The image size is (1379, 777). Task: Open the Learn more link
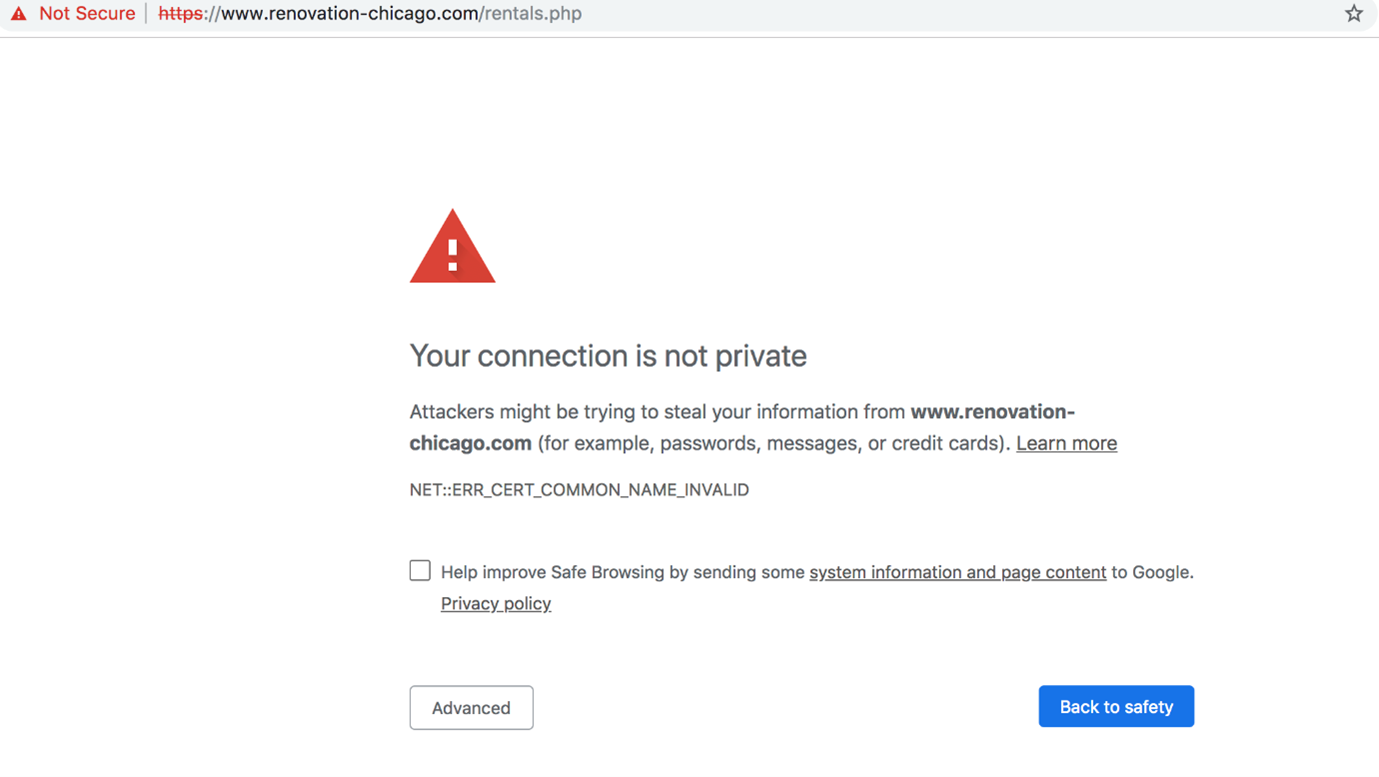coord(1066,443)
